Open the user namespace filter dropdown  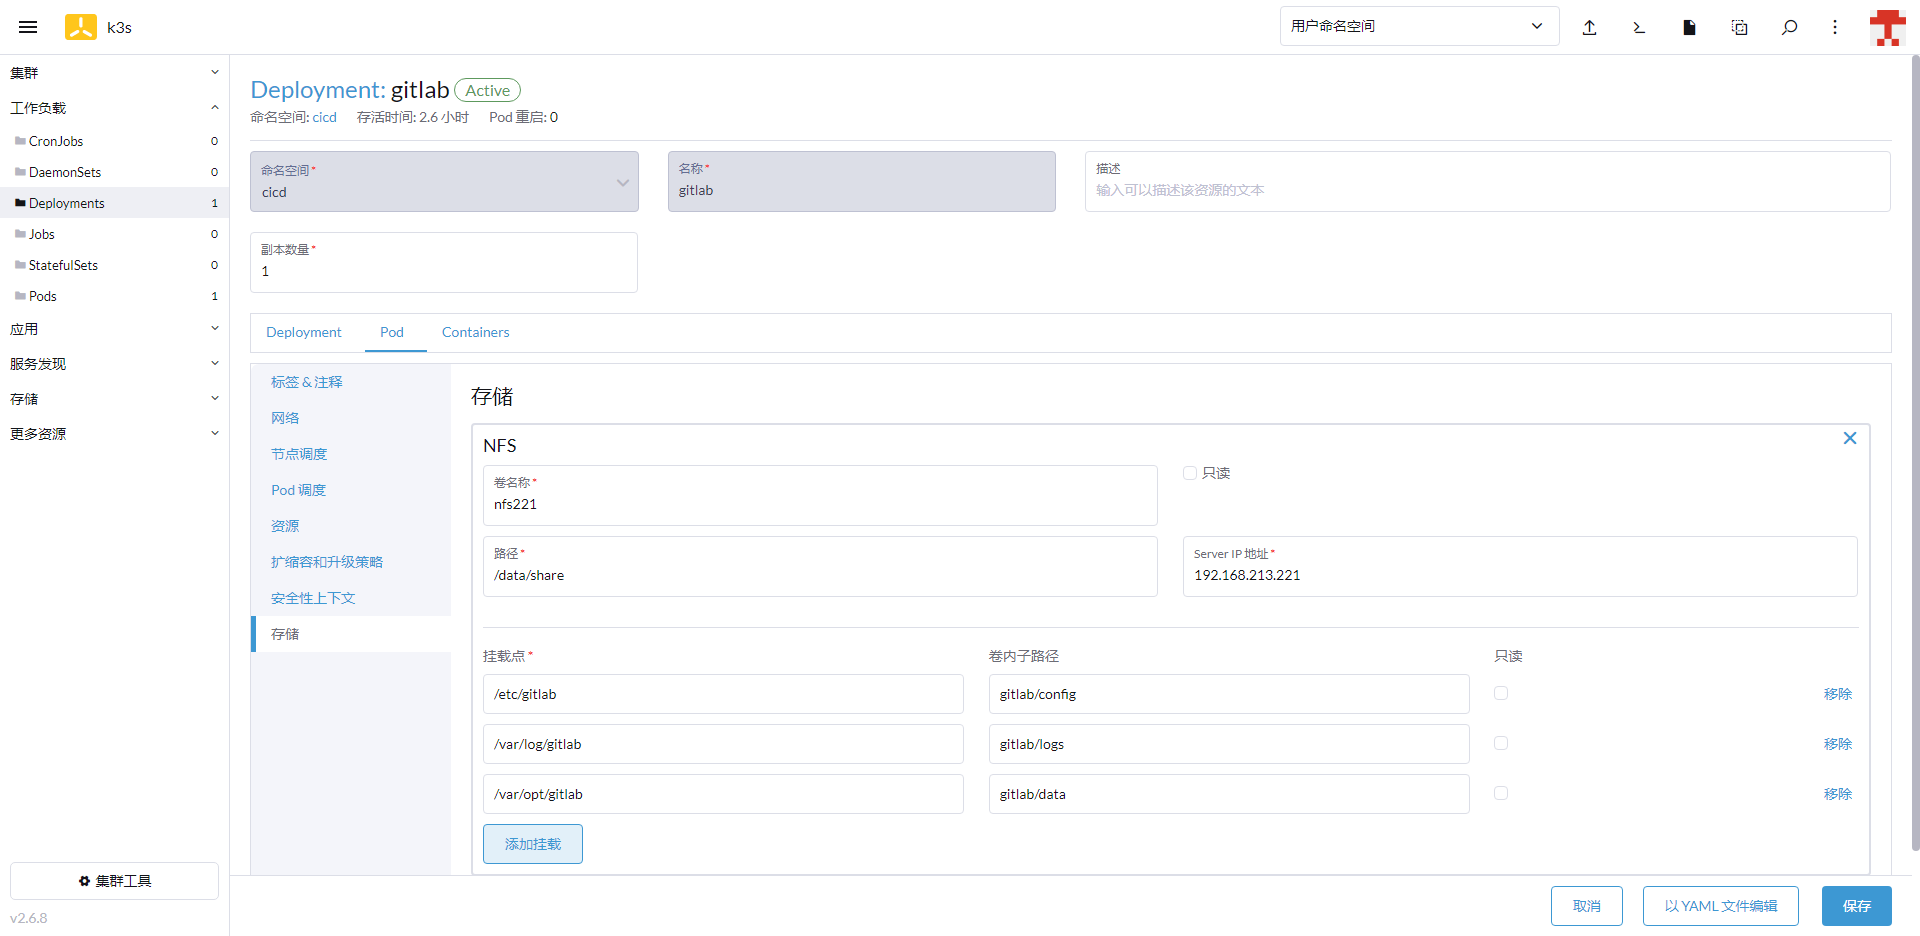click(1418, 26)
